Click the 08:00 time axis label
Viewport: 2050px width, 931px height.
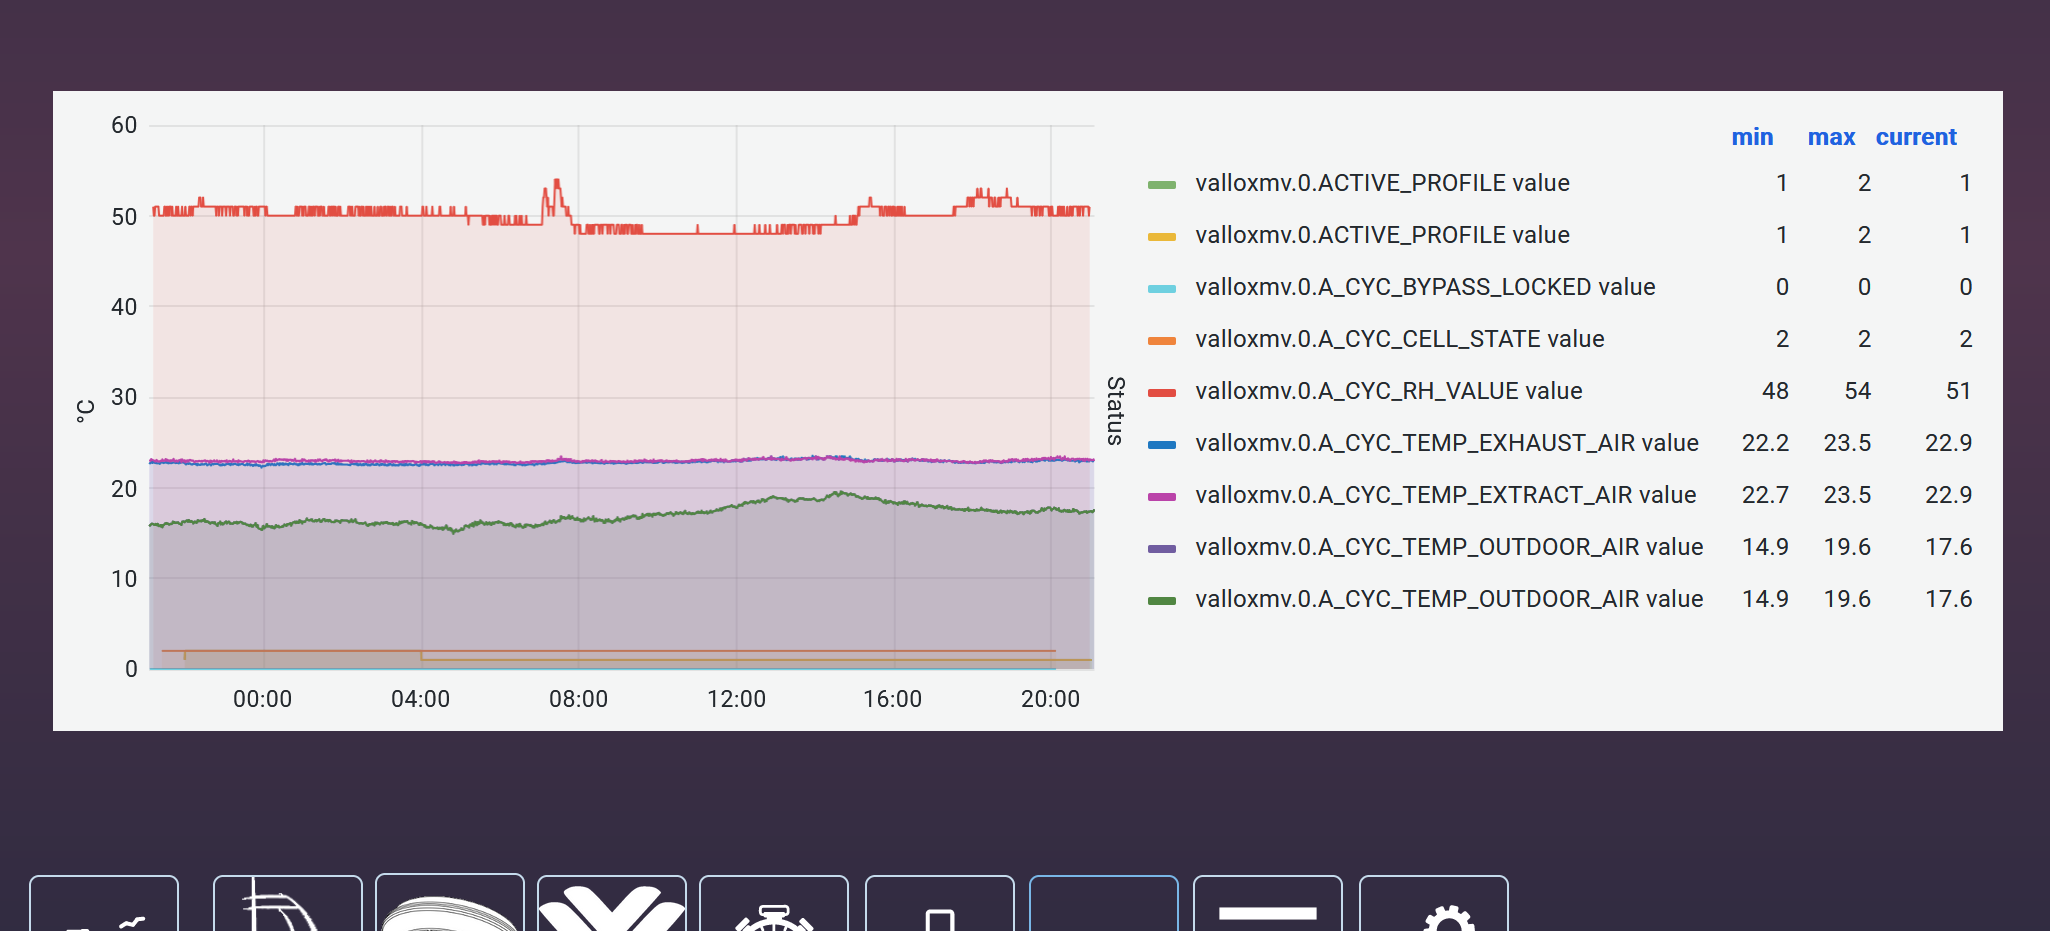click(x=578, y=699)
